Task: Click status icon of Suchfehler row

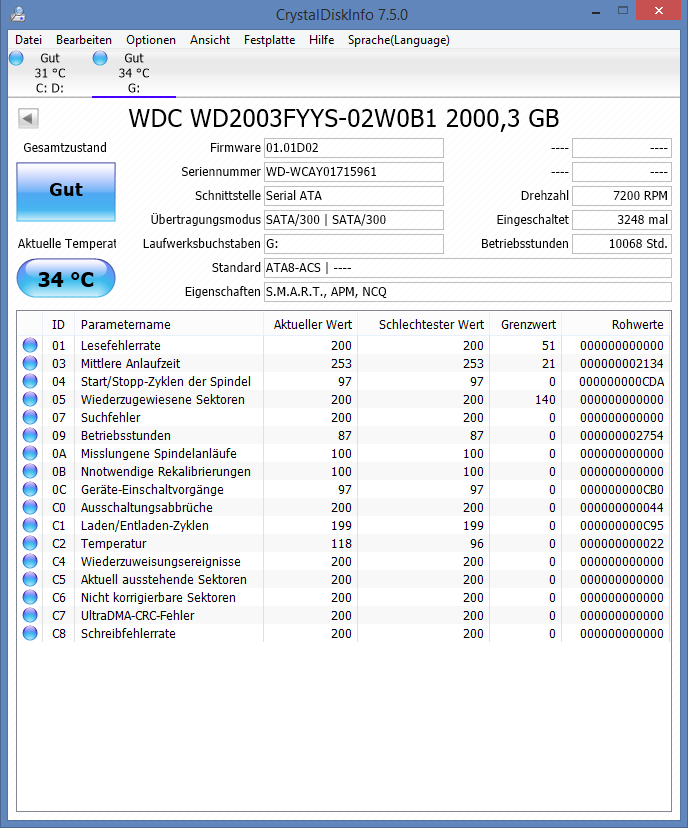Action: coord(30,417)
